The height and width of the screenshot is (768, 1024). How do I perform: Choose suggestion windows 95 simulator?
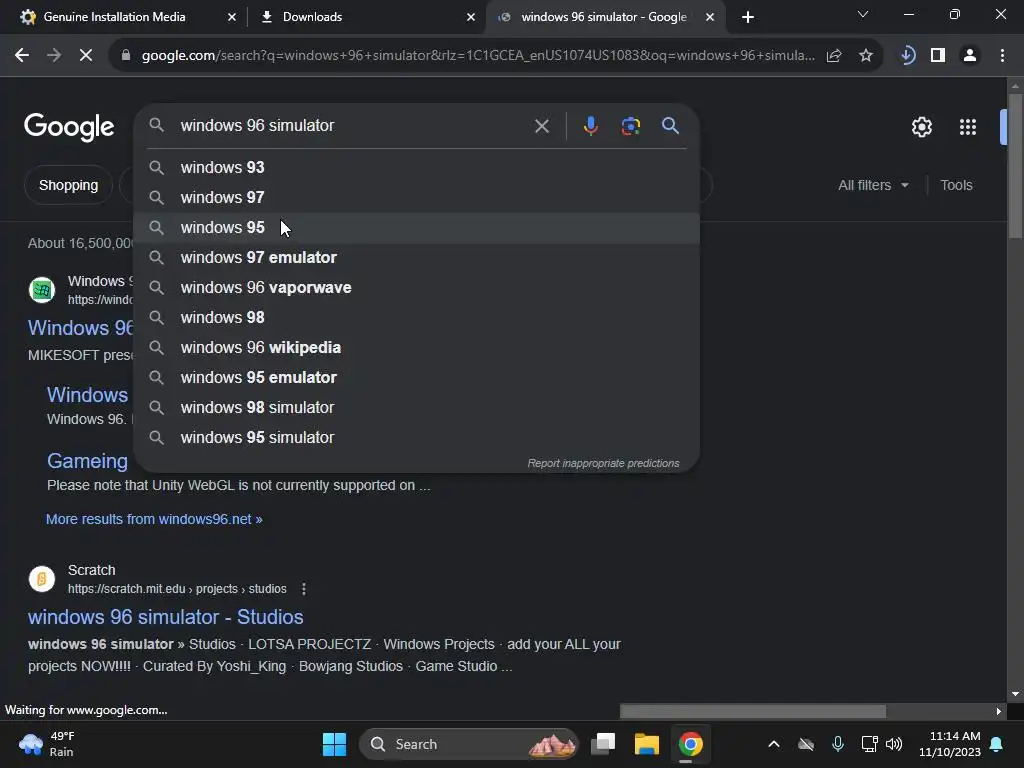tap(417, 438)
